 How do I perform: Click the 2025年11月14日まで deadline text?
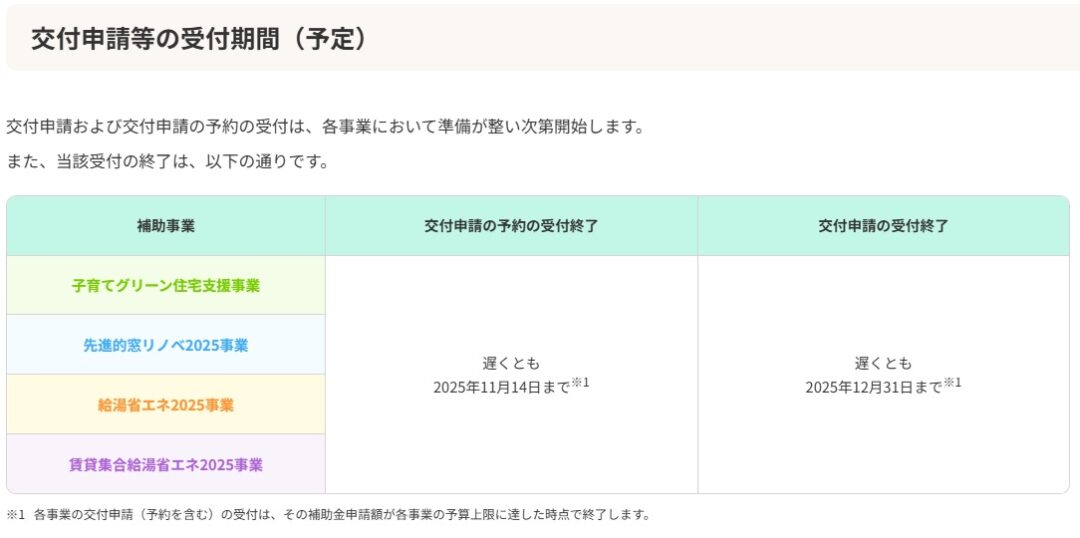coord(501,388)
